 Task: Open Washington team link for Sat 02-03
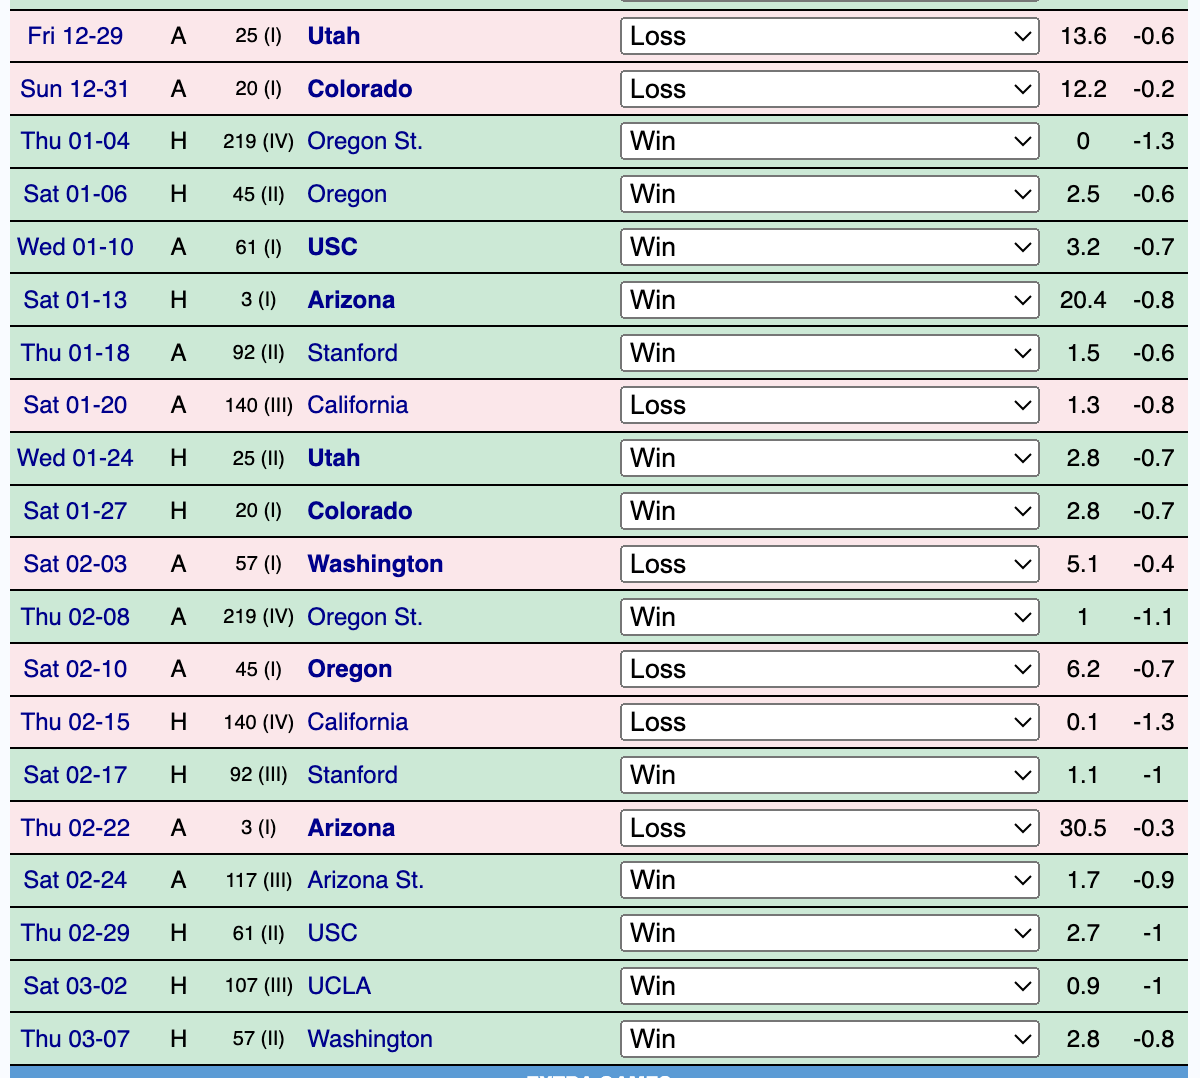(375, 564)
